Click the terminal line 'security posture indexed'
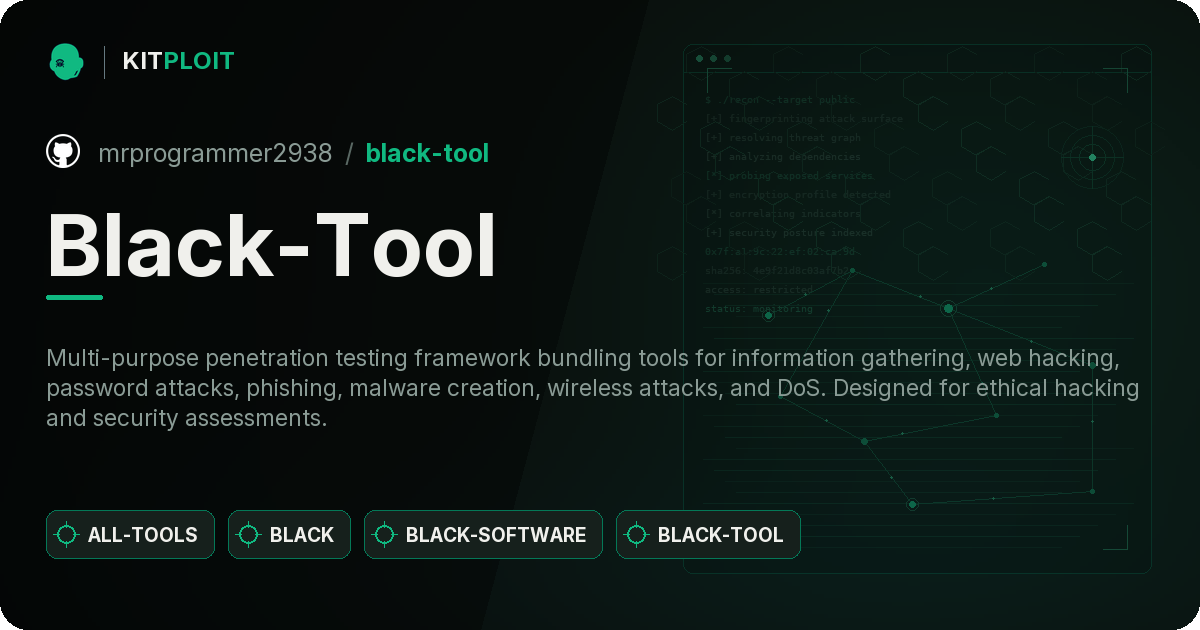 [x=789, y=233]
